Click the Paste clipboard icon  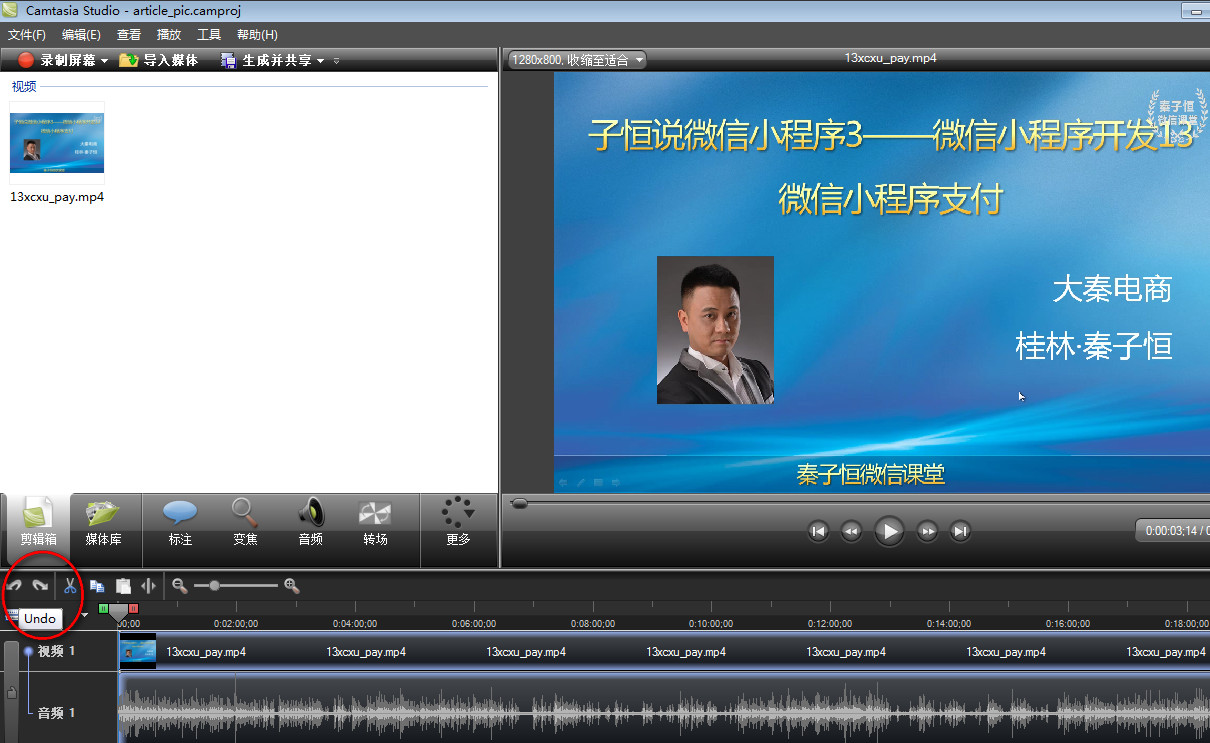pyautogui.click(x=123, y=586)
